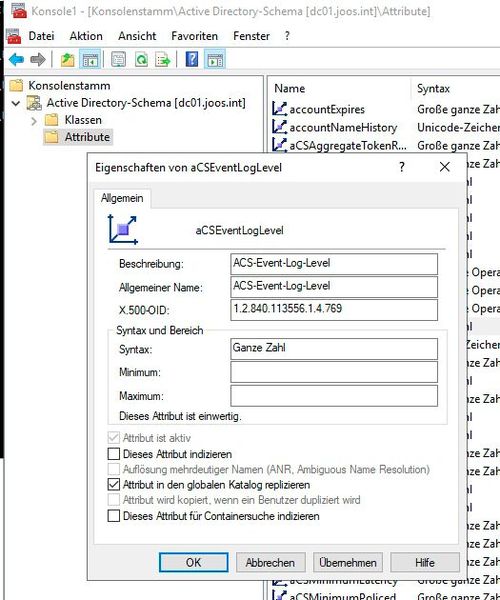Viewport: 500px width, 600px height.
Task: Click into the X.500-OID field
Action: tap(334, 310)
